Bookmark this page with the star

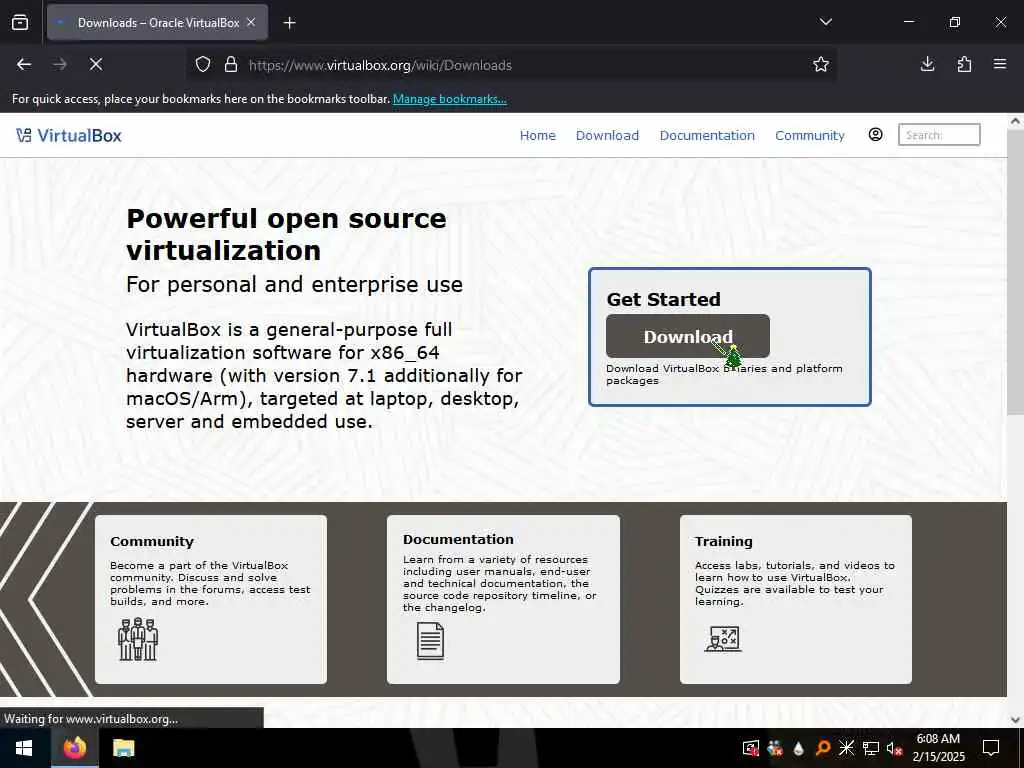pos(821,64)
